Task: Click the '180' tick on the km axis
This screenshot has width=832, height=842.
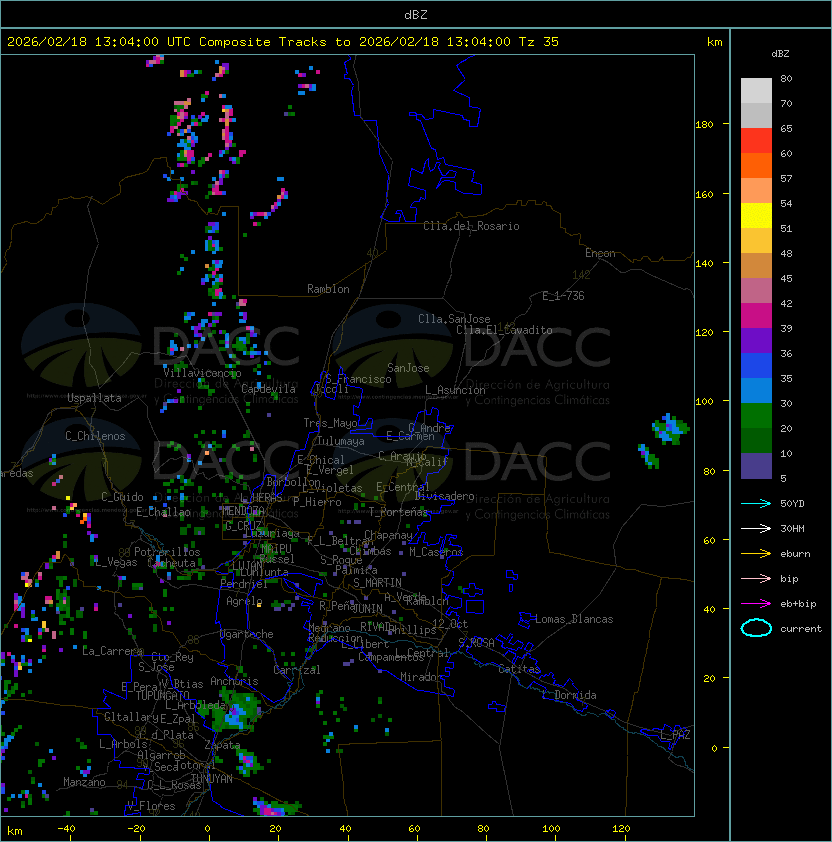Action: 704,125
